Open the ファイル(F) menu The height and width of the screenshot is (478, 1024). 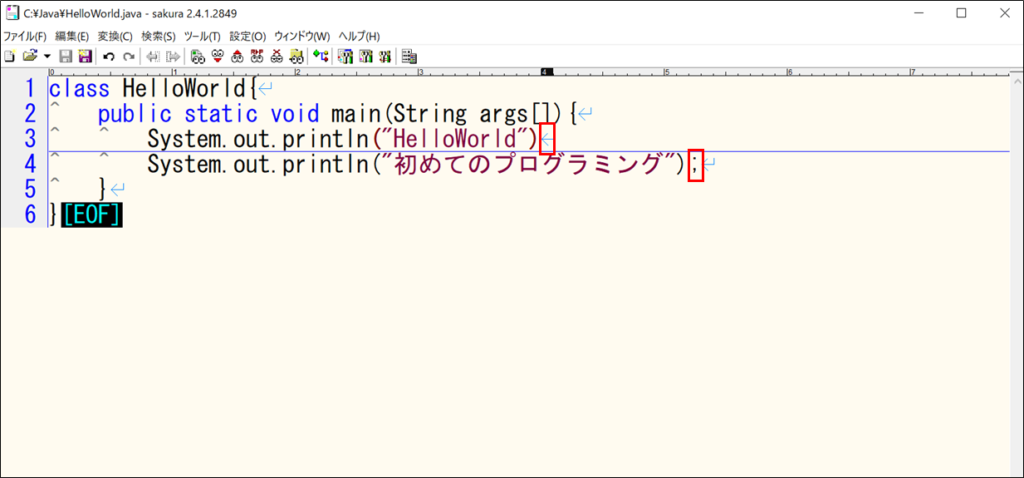pos(25,37)
